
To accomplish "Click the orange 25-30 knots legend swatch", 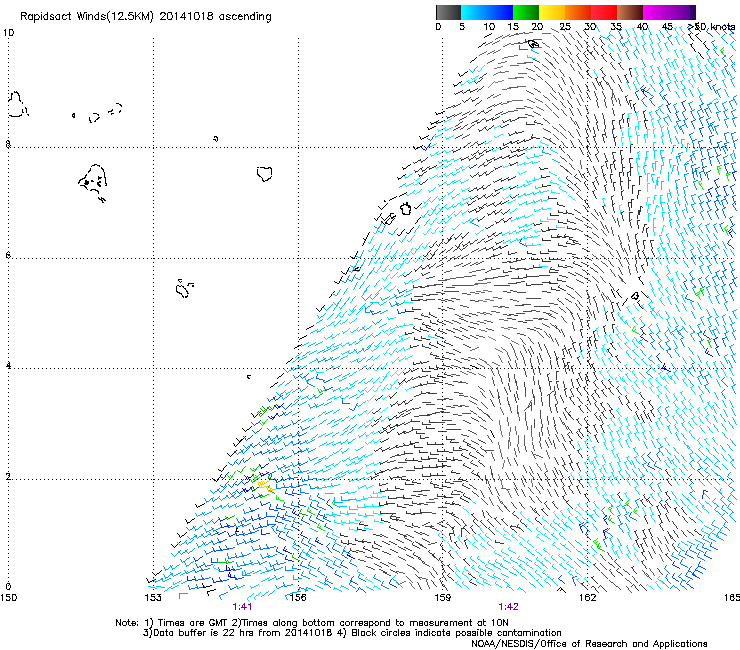I will 578,12.
